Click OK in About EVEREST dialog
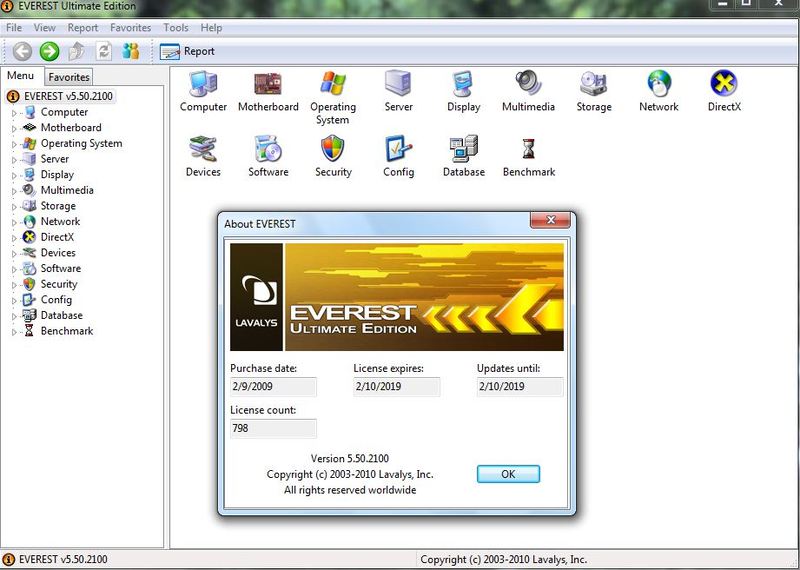This screenshot has height=570, width=800. 508,474
